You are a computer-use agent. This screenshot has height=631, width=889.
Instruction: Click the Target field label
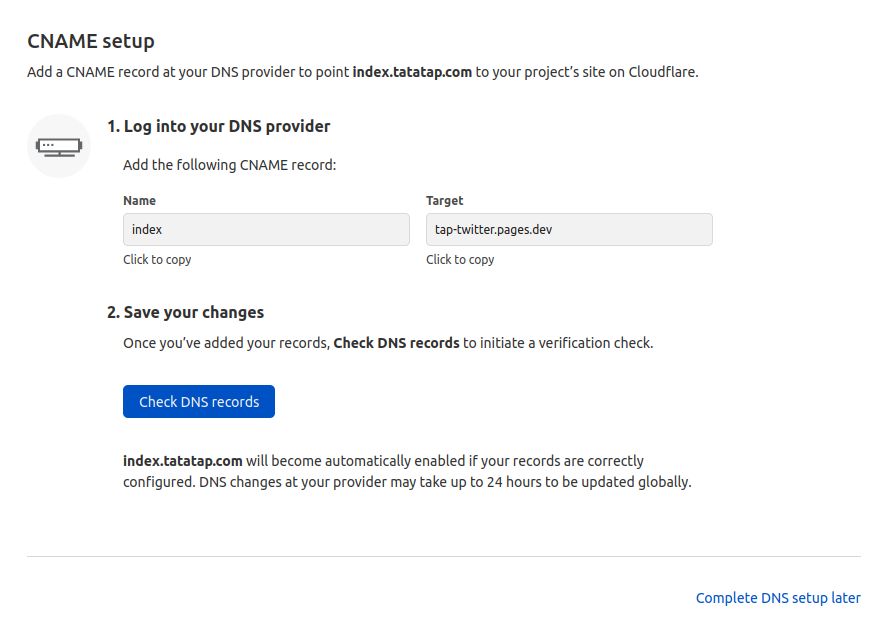[444, 201]
